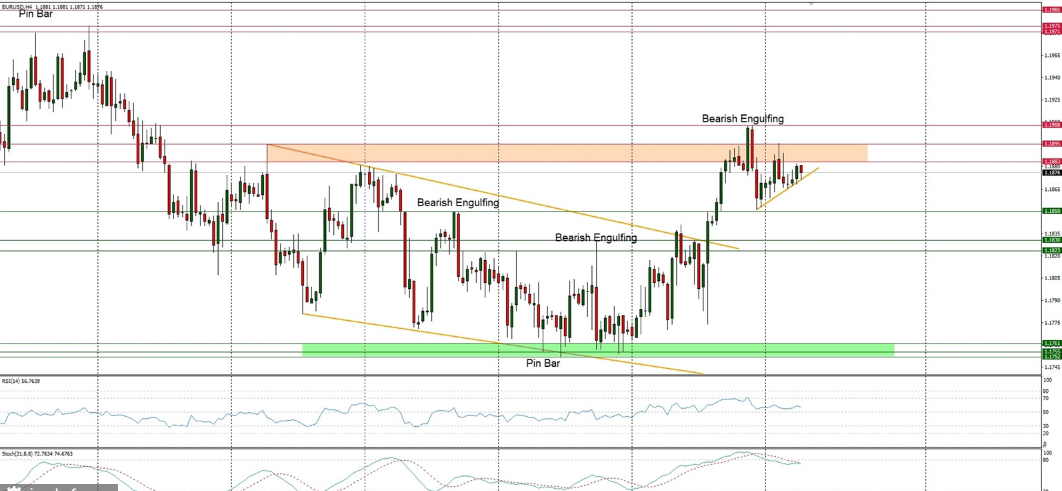Click the top 1.1985 price level label
The height and width of the screenshot is (491, 1062).
[1051, 9]
